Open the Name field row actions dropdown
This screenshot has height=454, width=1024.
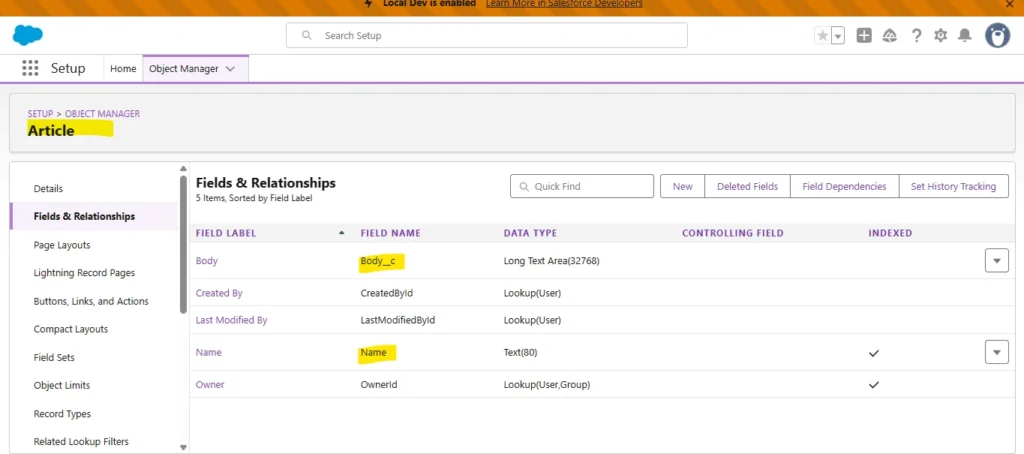997,352
